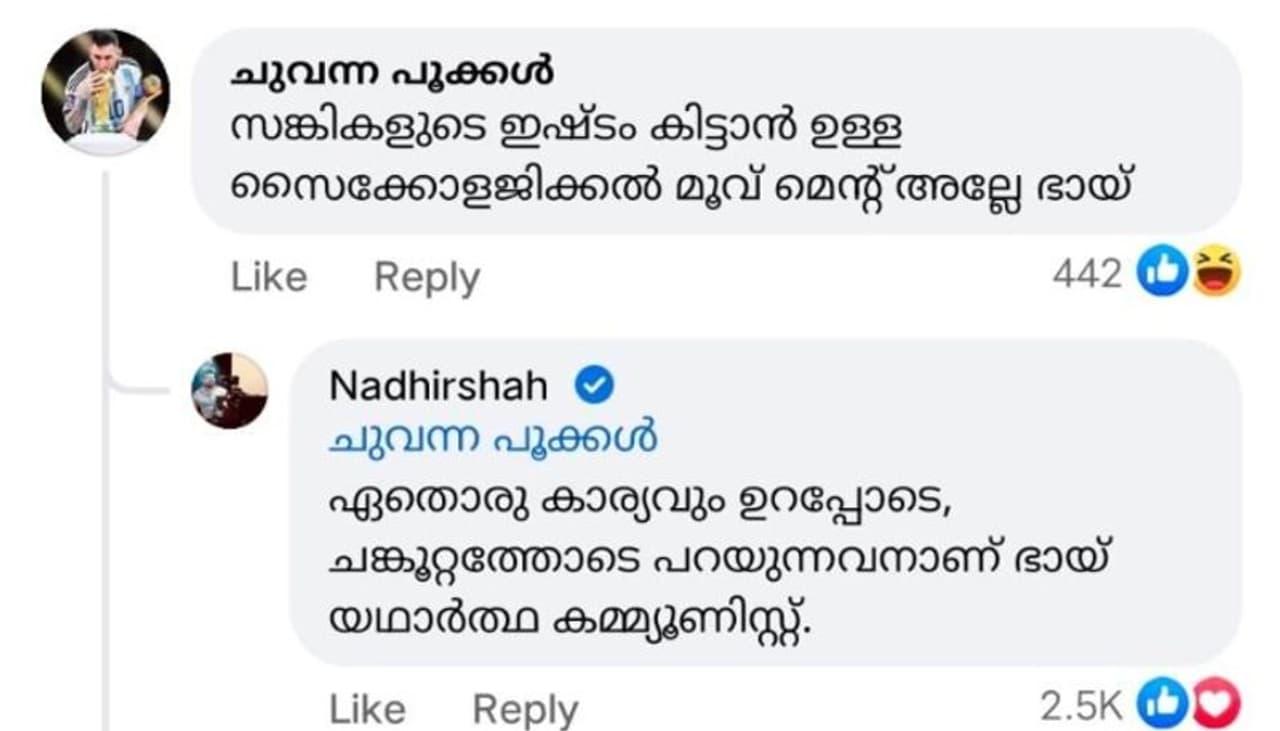Click the blue ചുവന്ന പൂക്കൾ mention in Nadhirshah's reply
This screenshot has height=731, width=1280.
coord(493,438)
